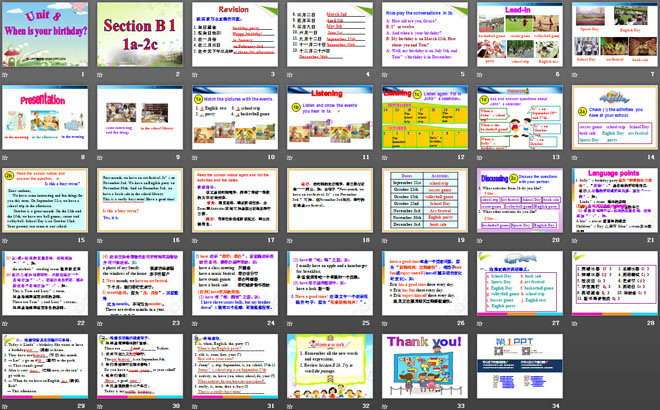Click the animation star icon under slide 19
This screenshot has height=410, width=660.
pos(385,240)
